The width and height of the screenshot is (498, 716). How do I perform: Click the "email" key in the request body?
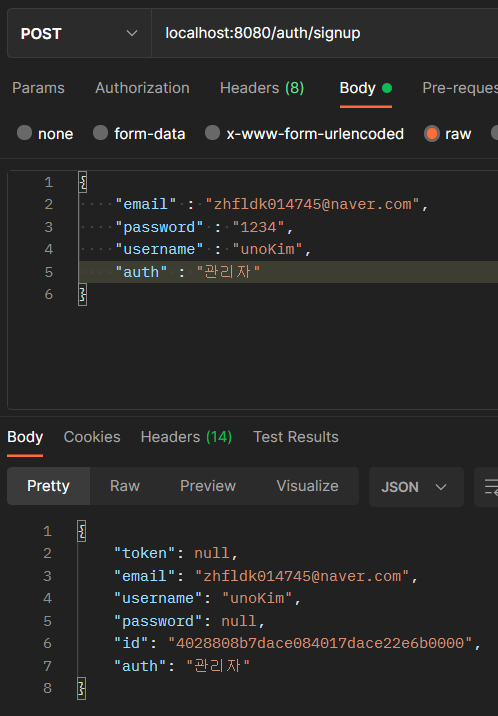point(146,204)
